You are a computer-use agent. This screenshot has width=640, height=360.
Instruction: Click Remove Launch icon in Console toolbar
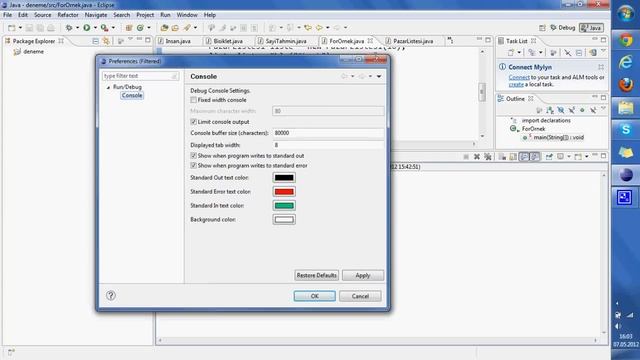(x=477, y=157)
